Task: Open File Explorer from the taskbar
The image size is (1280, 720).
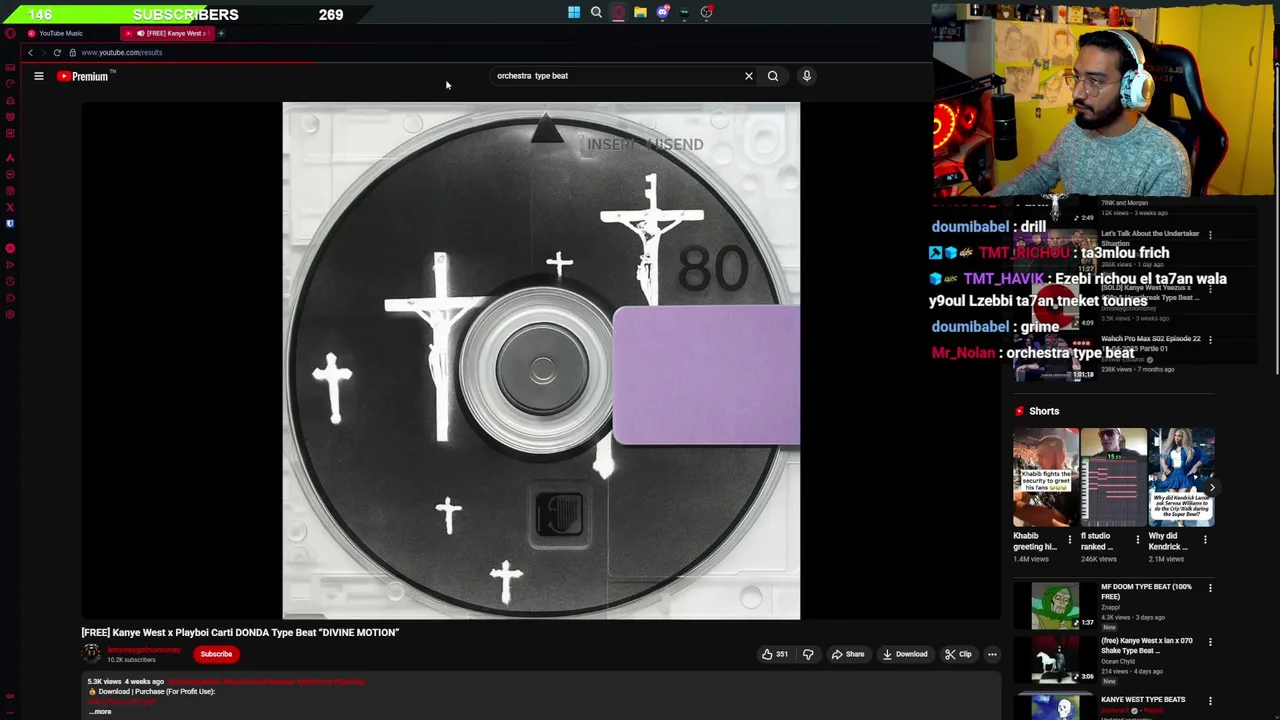Action: click(x=640, y=13)
